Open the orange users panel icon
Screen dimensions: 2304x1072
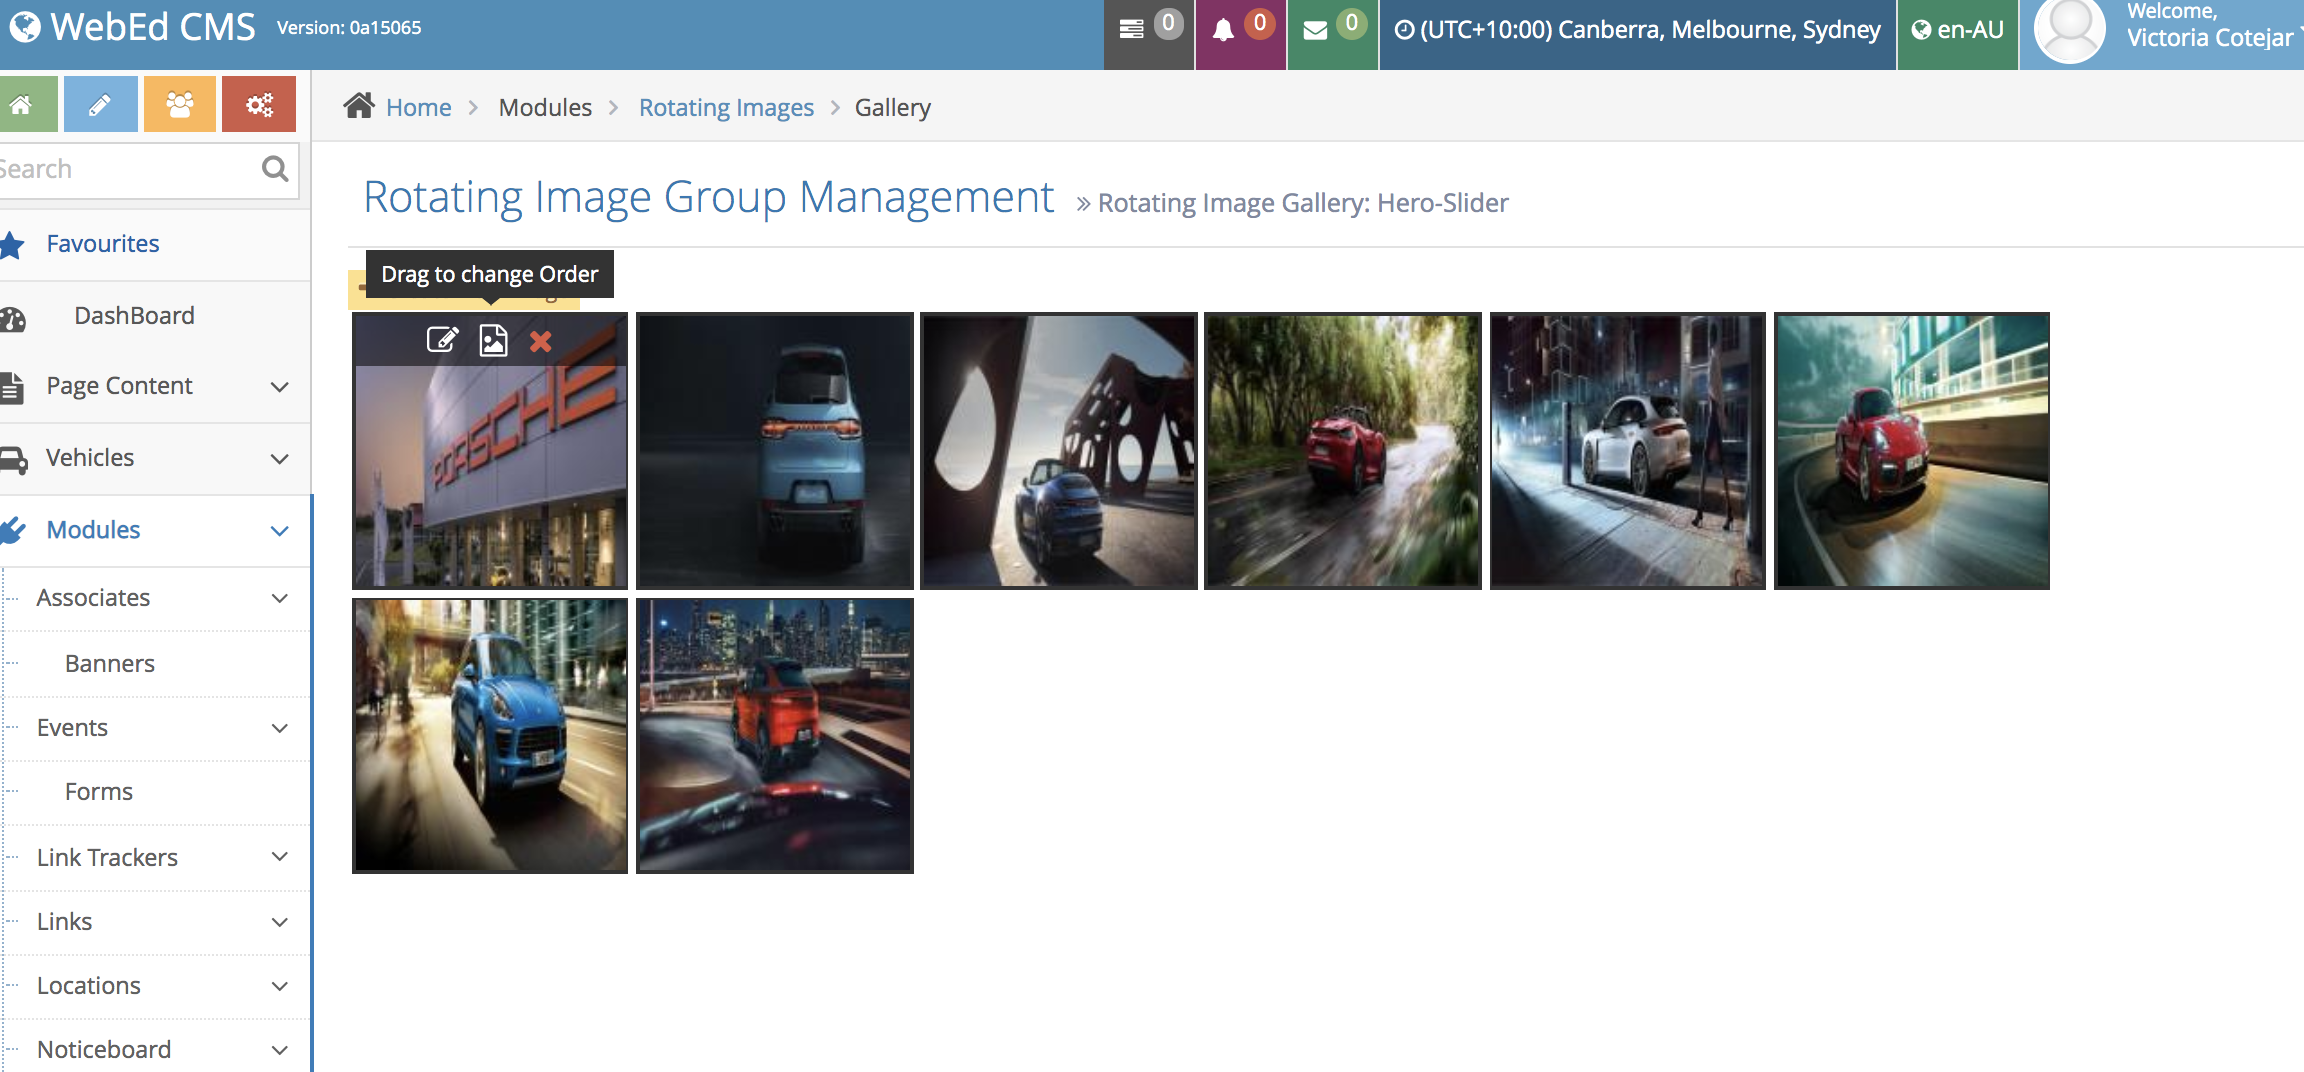click(x=179, y=103)
